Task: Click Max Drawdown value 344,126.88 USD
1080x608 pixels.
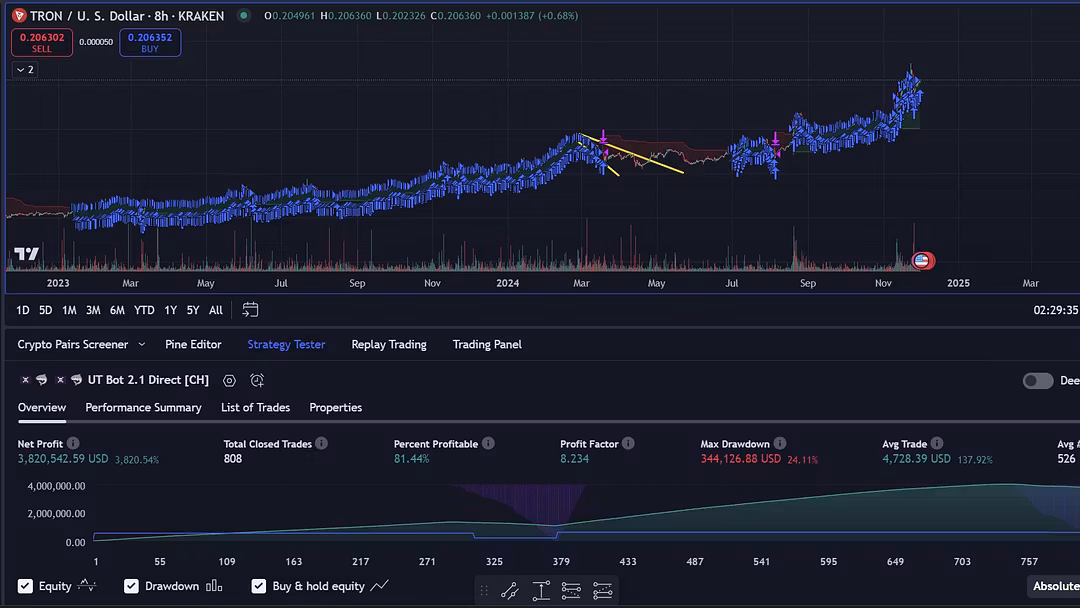Action: click(740, 459)
